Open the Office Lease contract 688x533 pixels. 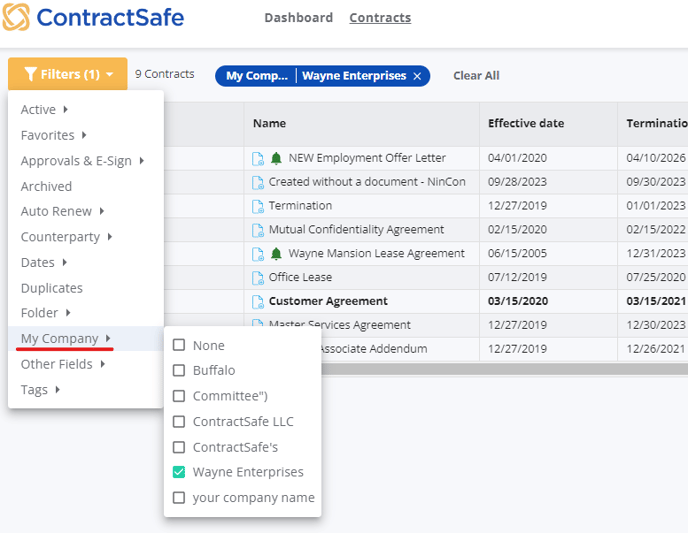coord(300,277)
